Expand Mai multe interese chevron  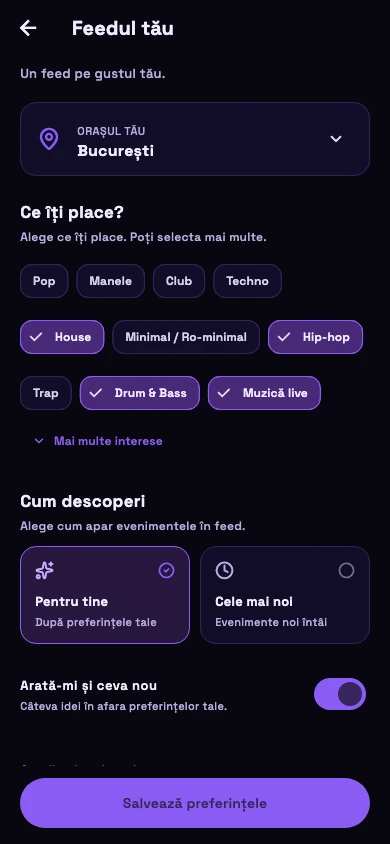(x=39, y=441)
